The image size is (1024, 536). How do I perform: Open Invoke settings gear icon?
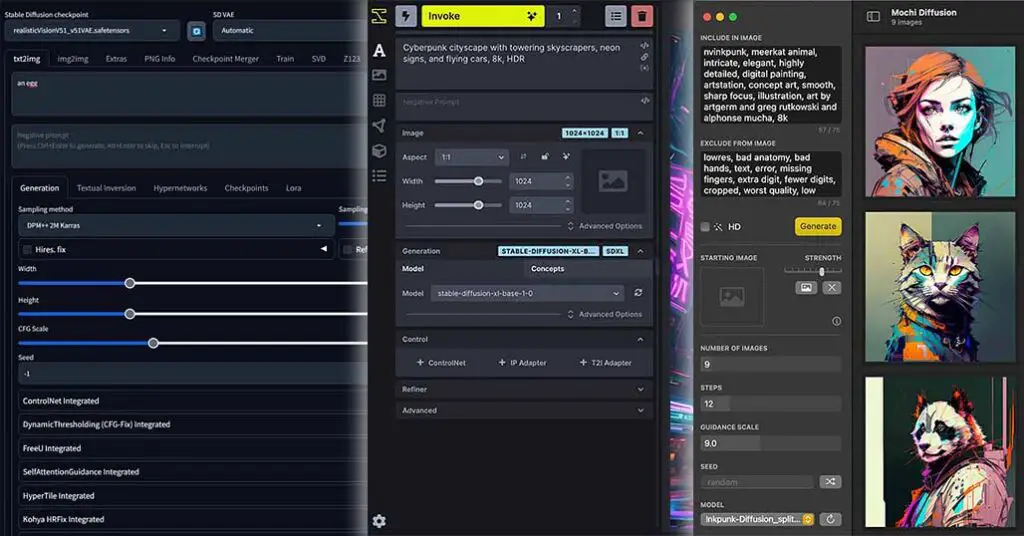379,520
